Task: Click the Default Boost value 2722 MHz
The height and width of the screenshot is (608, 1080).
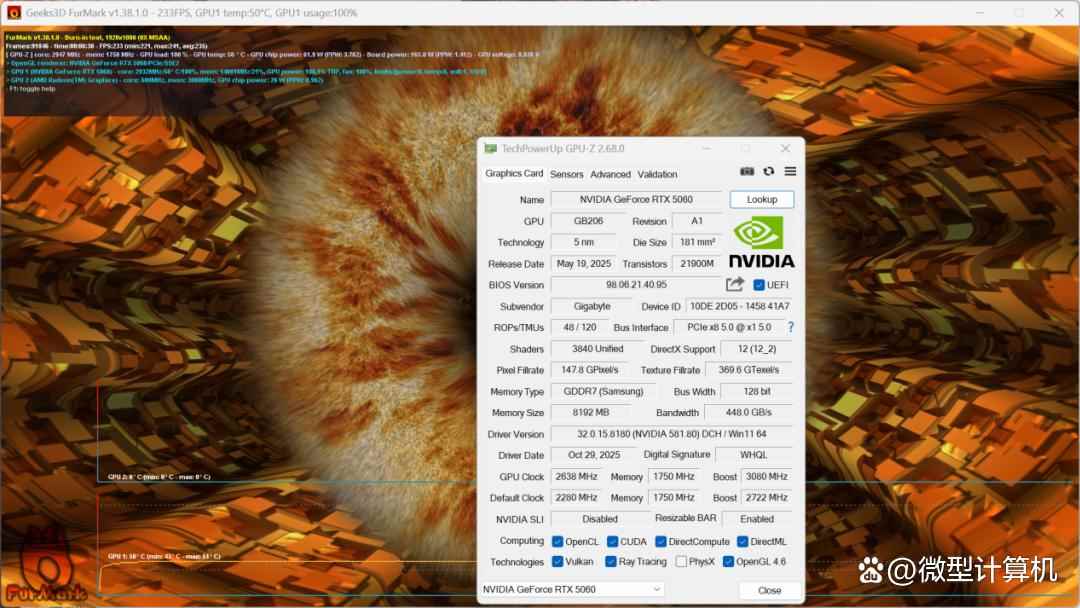Action: pos(767,498)
